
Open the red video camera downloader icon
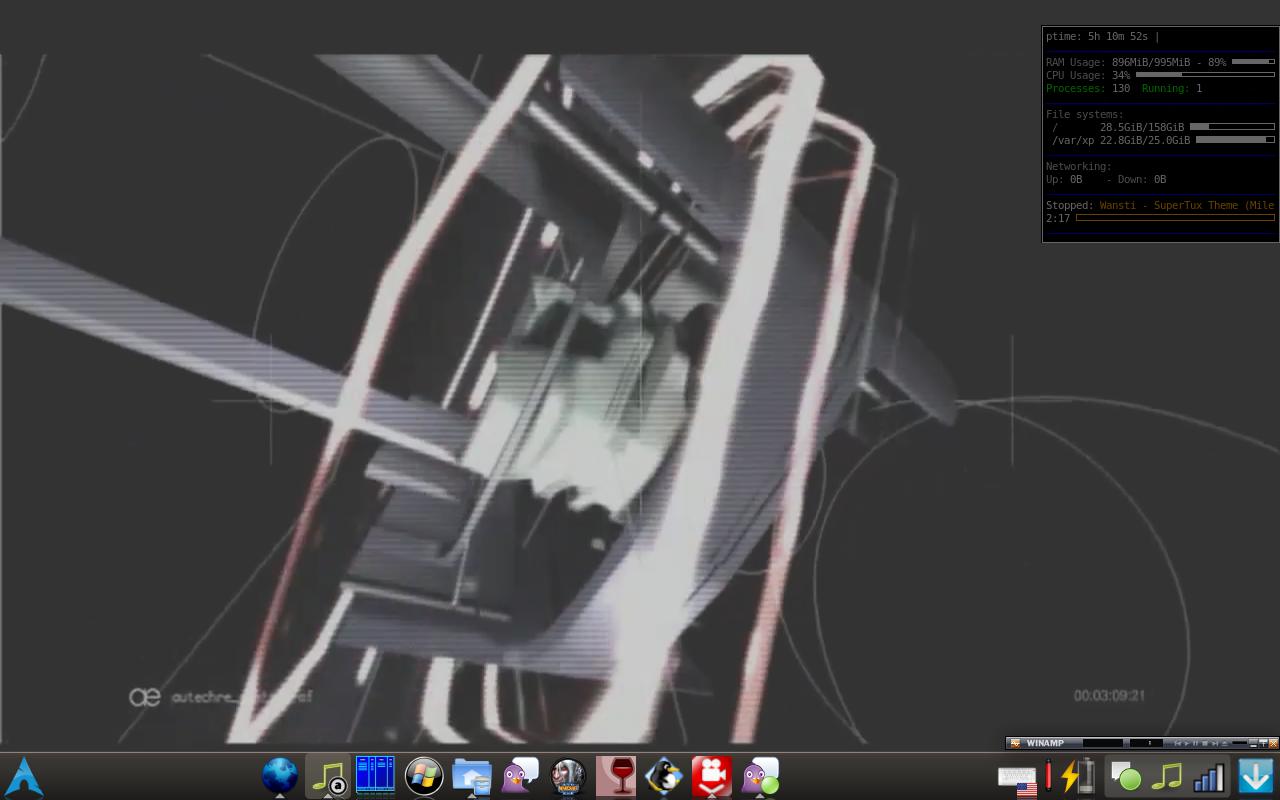(712, 776)
